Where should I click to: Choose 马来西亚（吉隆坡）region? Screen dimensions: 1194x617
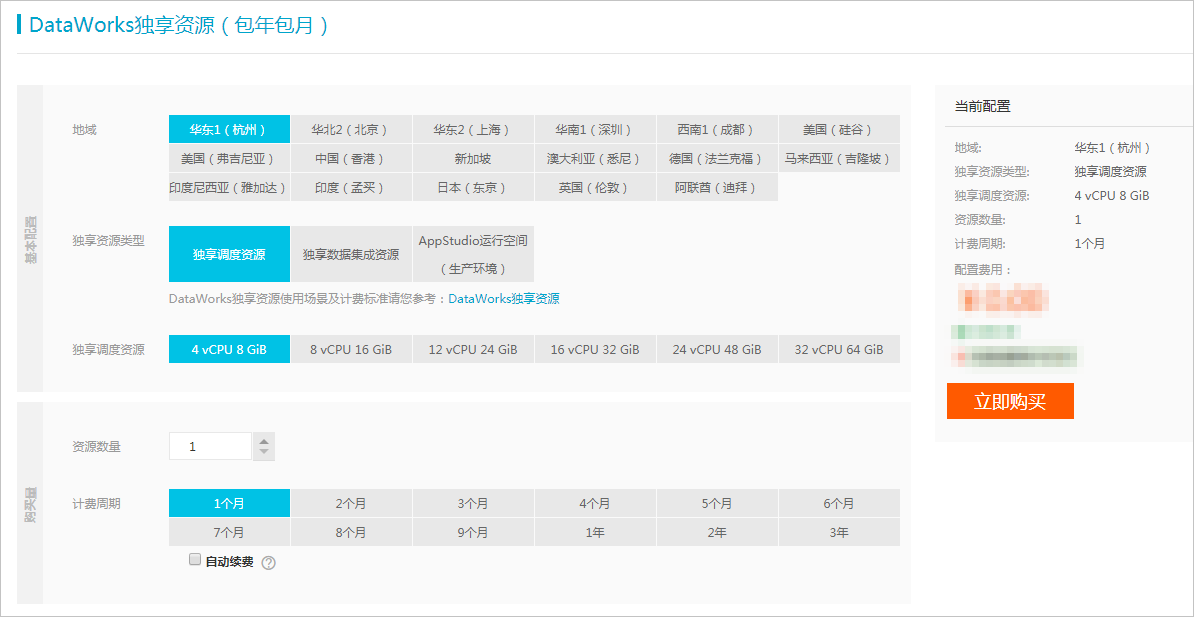pos(838,158)
